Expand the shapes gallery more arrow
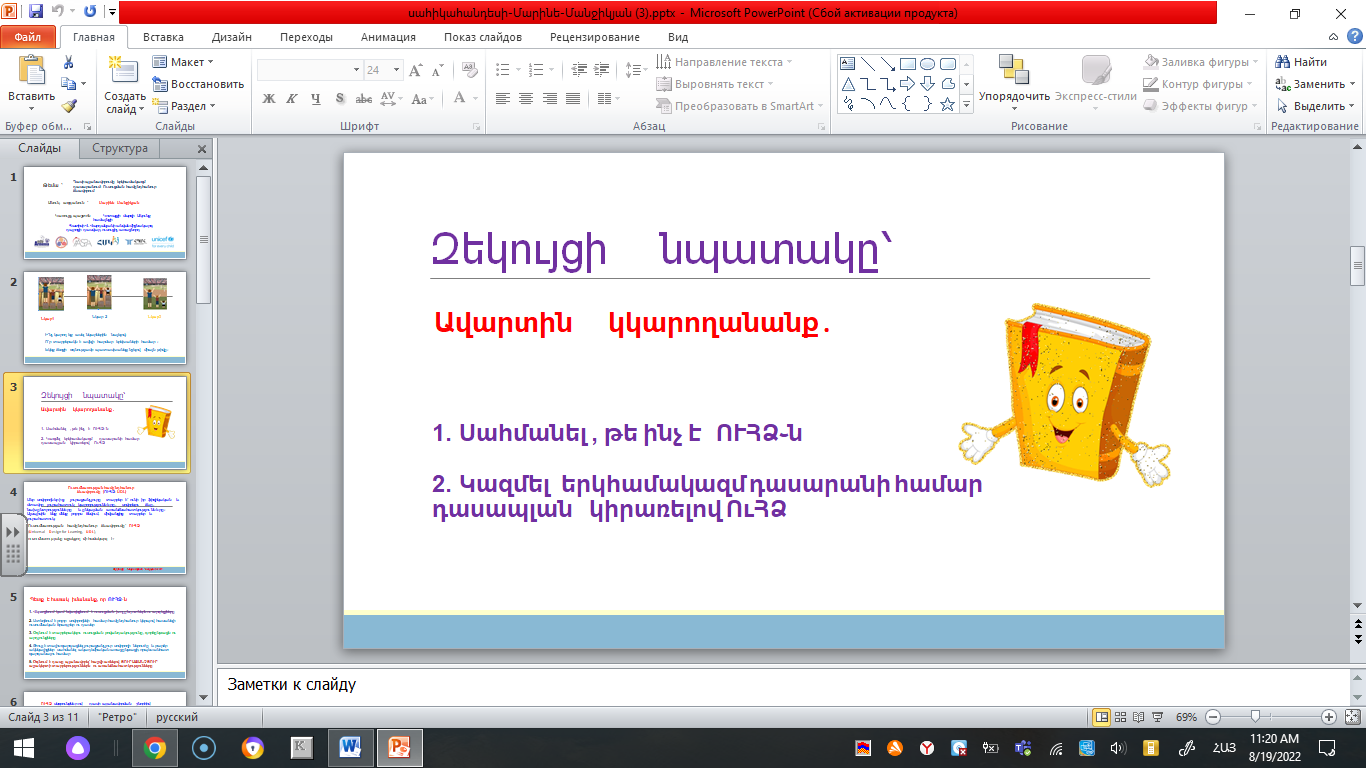Screen dimensions: 1366x768 click(966, 106)
